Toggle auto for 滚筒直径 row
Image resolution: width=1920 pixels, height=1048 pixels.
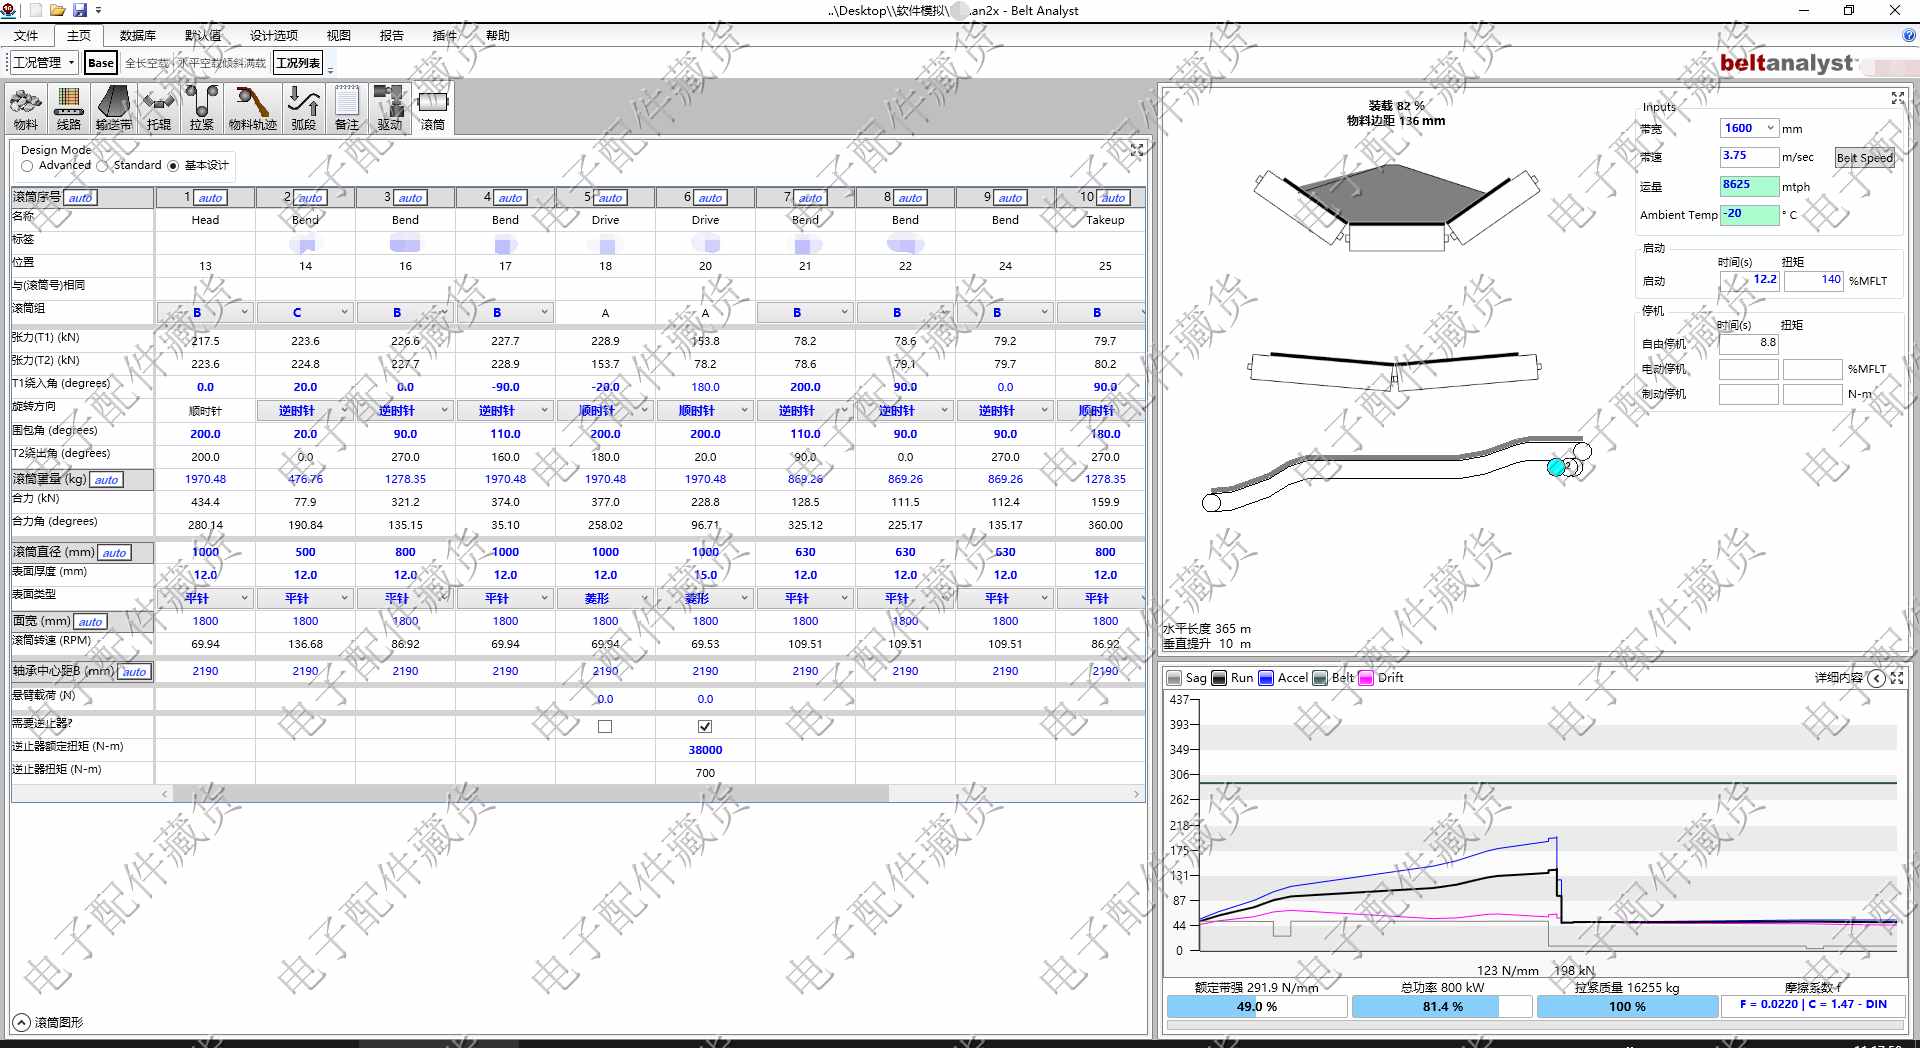114,553
